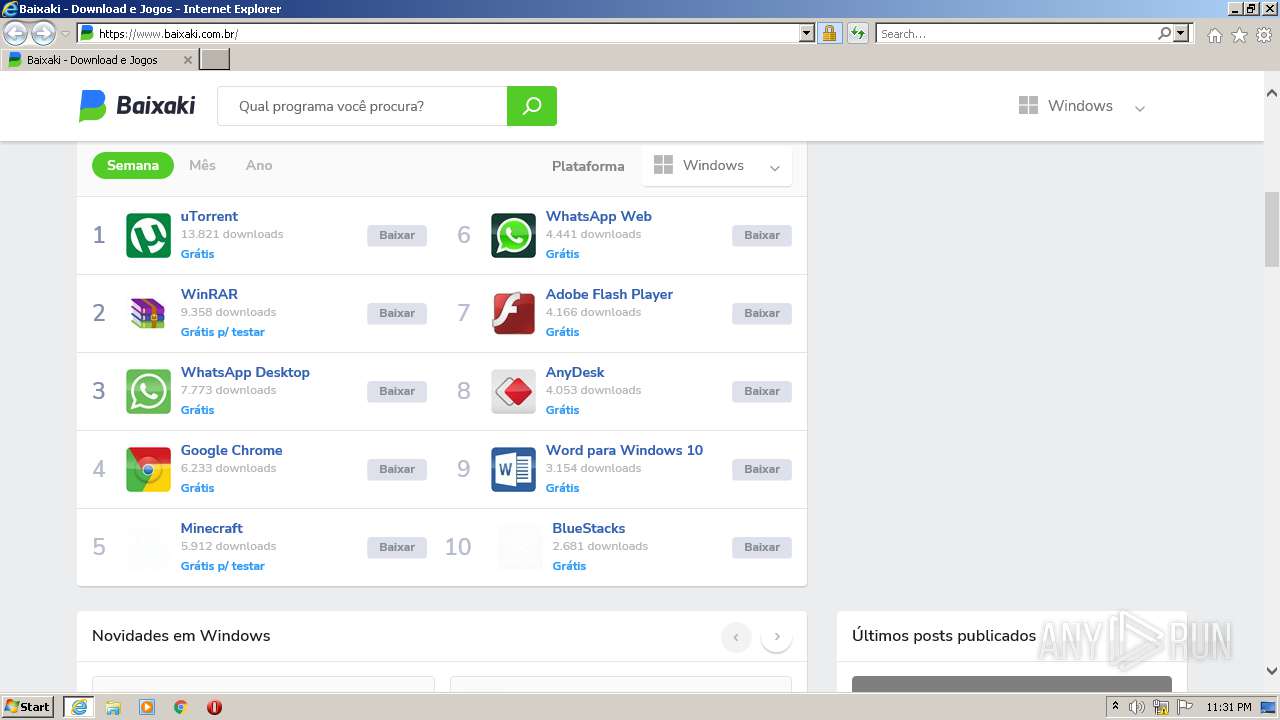Click the Internet Explorer forward arrow

(x=43, y=34)
